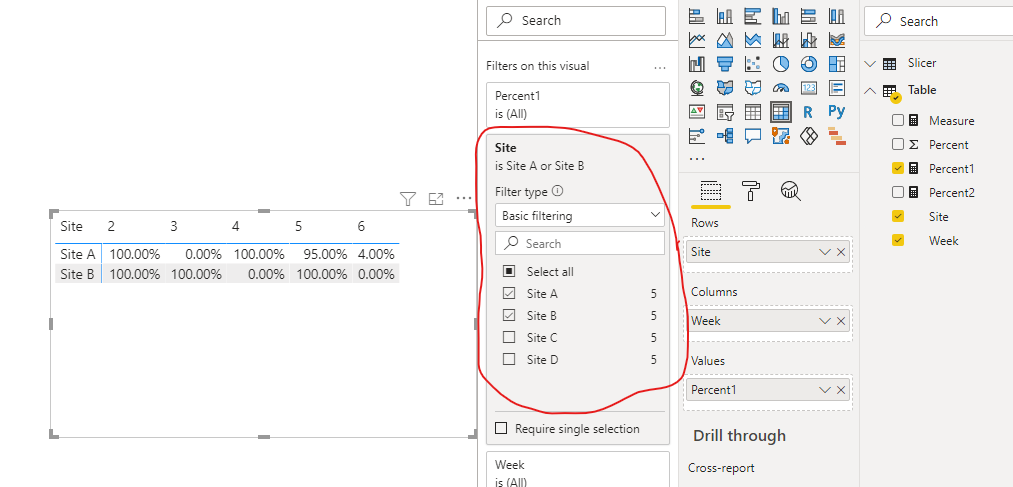
Task: Select the Ribbon chart visualization
Action: pyautogui.click(x=837, y=40)
